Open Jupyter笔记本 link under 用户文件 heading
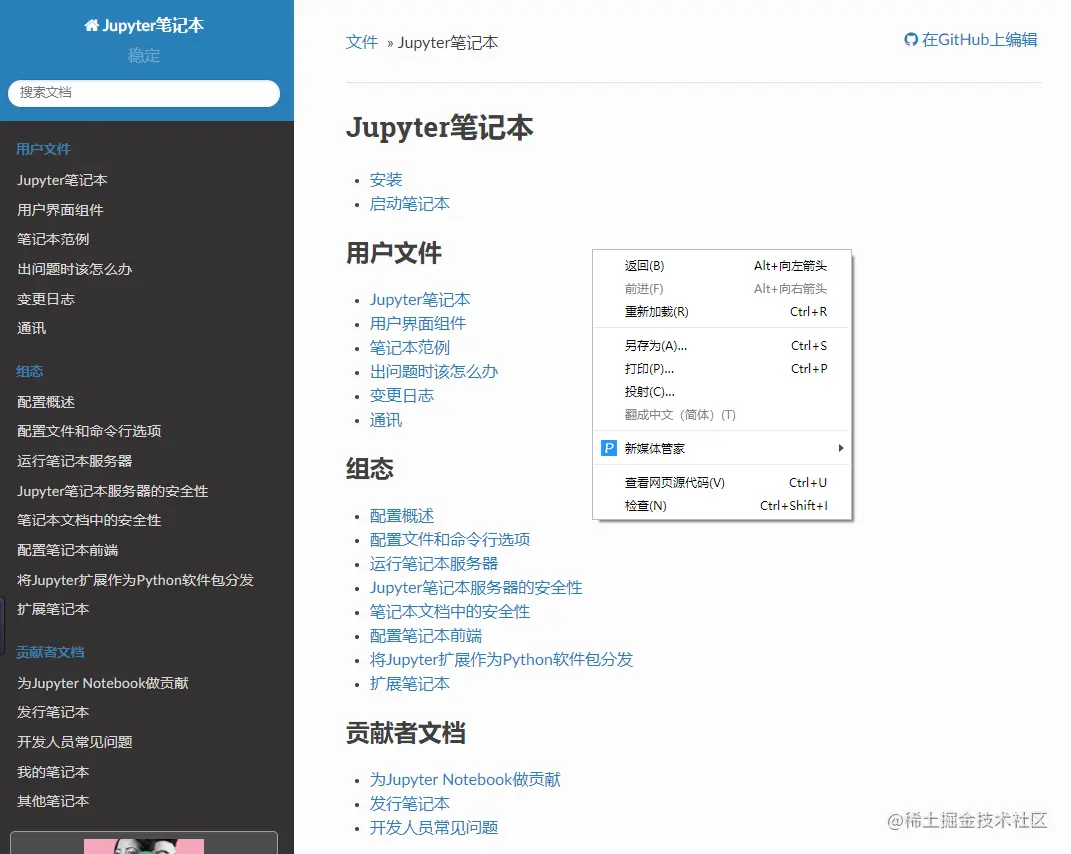This screenshot has height=854, width=1071. 420,300
